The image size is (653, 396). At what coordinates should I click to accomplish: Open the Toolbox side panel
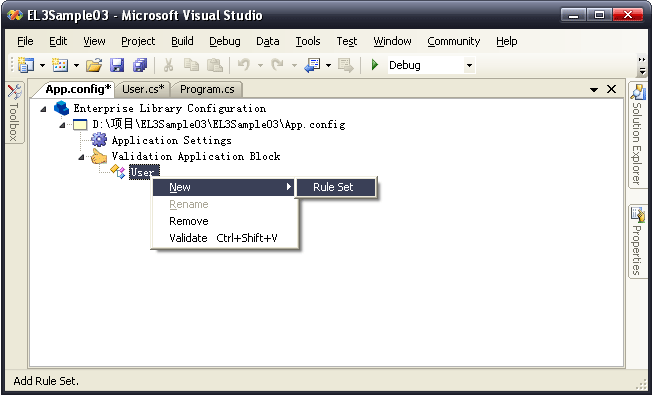point(14,112)
